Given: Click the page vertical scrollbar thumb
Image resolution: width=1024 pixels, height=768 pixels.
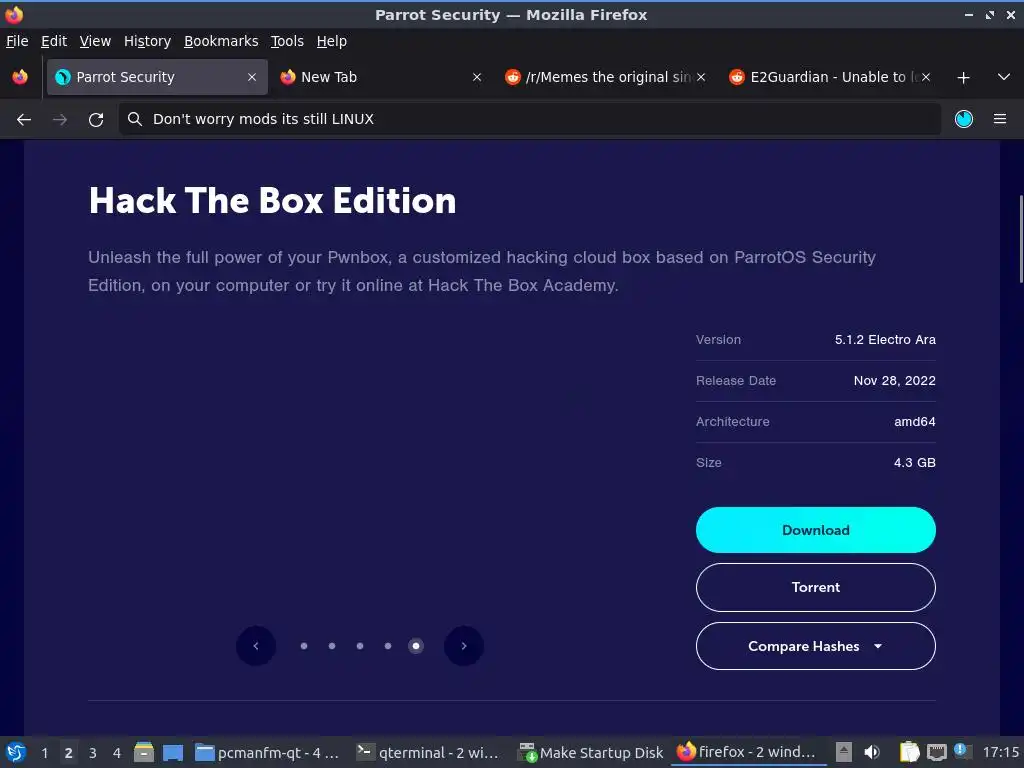Looking at the screenshot, I should 1021,238.
